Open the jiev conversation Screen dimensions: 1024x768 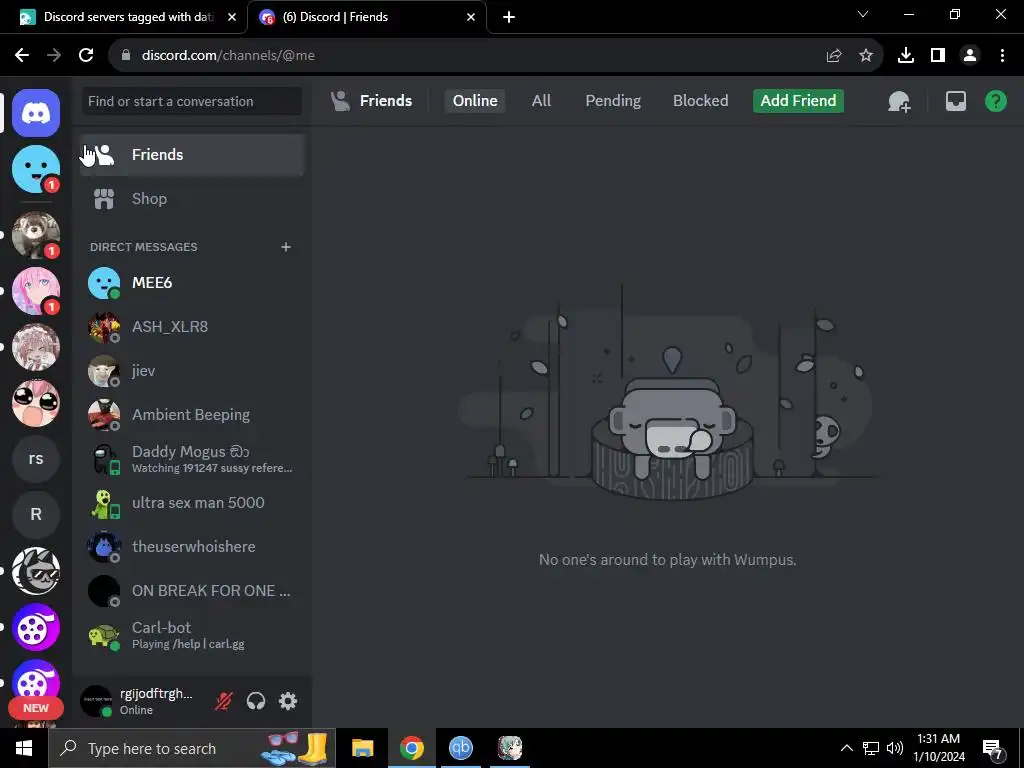[x=192, y=370]
